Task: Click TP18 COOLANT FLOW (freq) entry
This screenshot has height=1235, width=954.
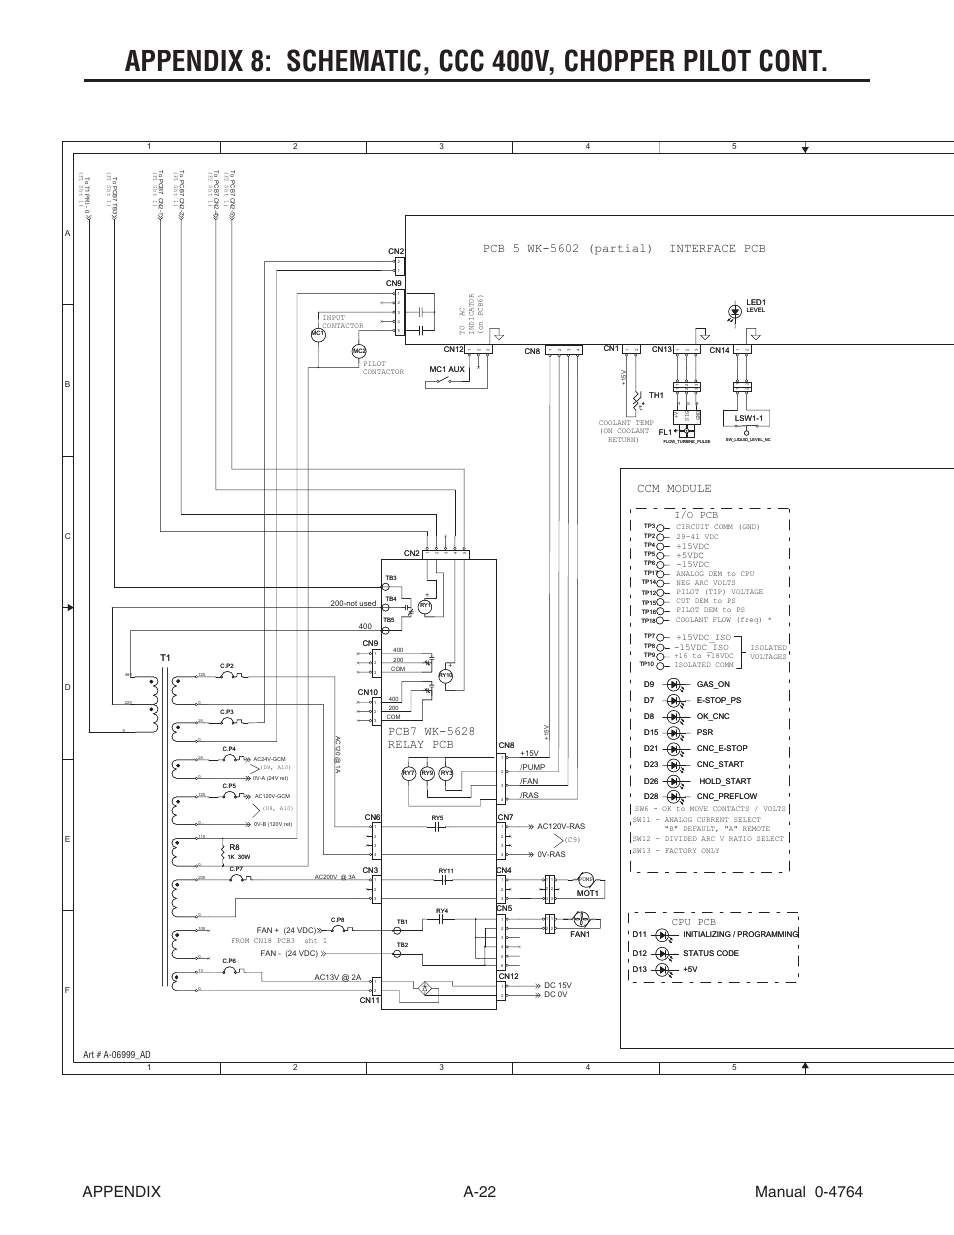Action: click(707, 620)
